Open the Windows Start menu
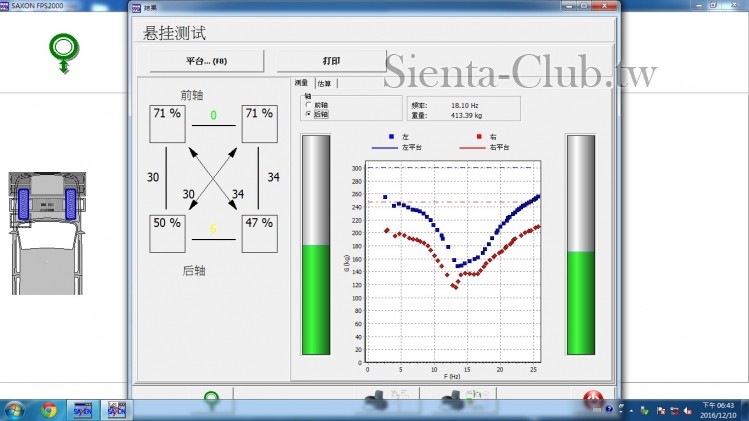 coord(15,410)
